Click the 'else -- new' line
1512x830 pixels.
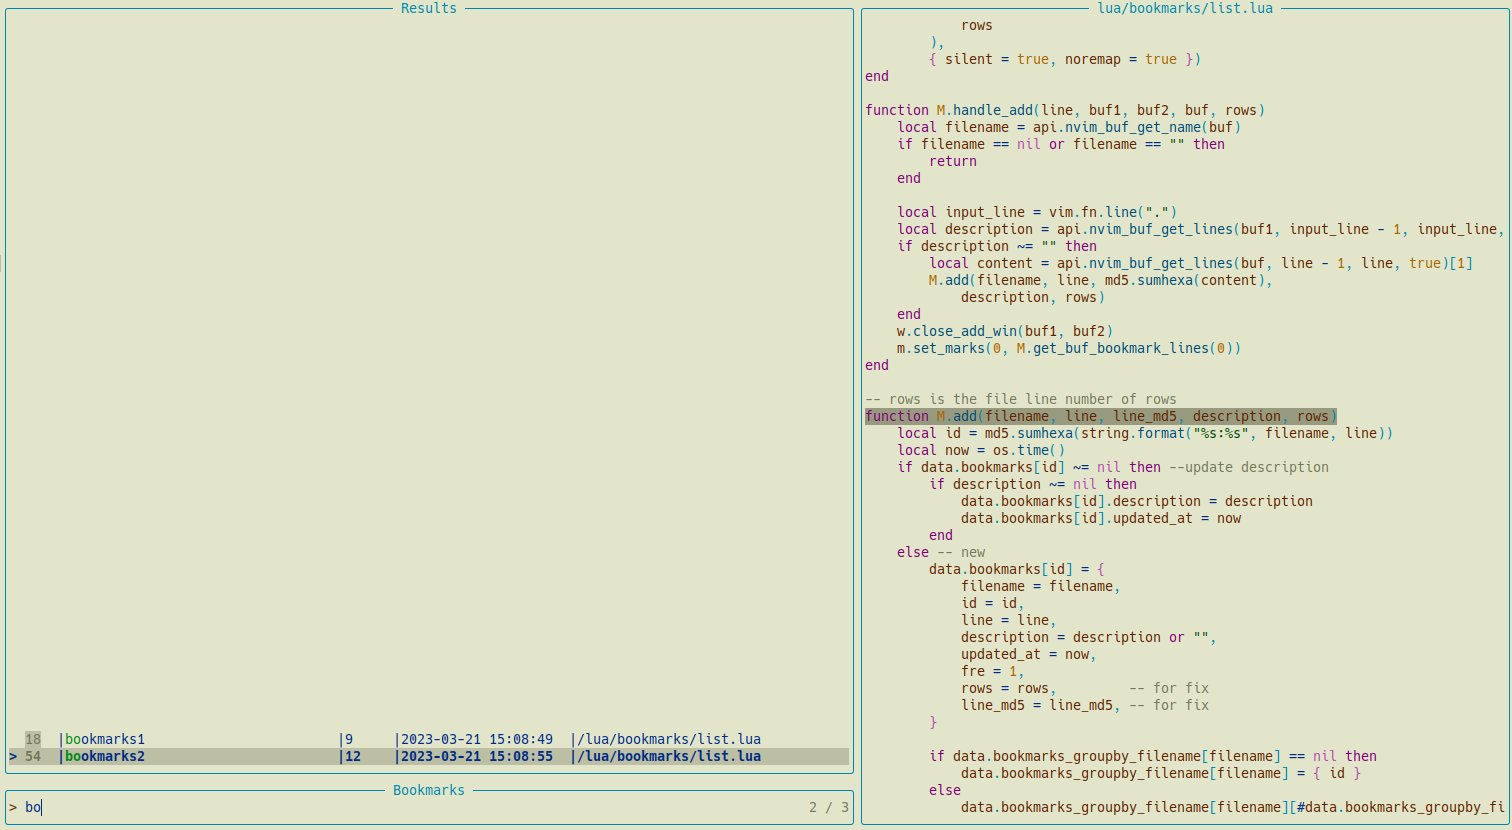[941, 552]
